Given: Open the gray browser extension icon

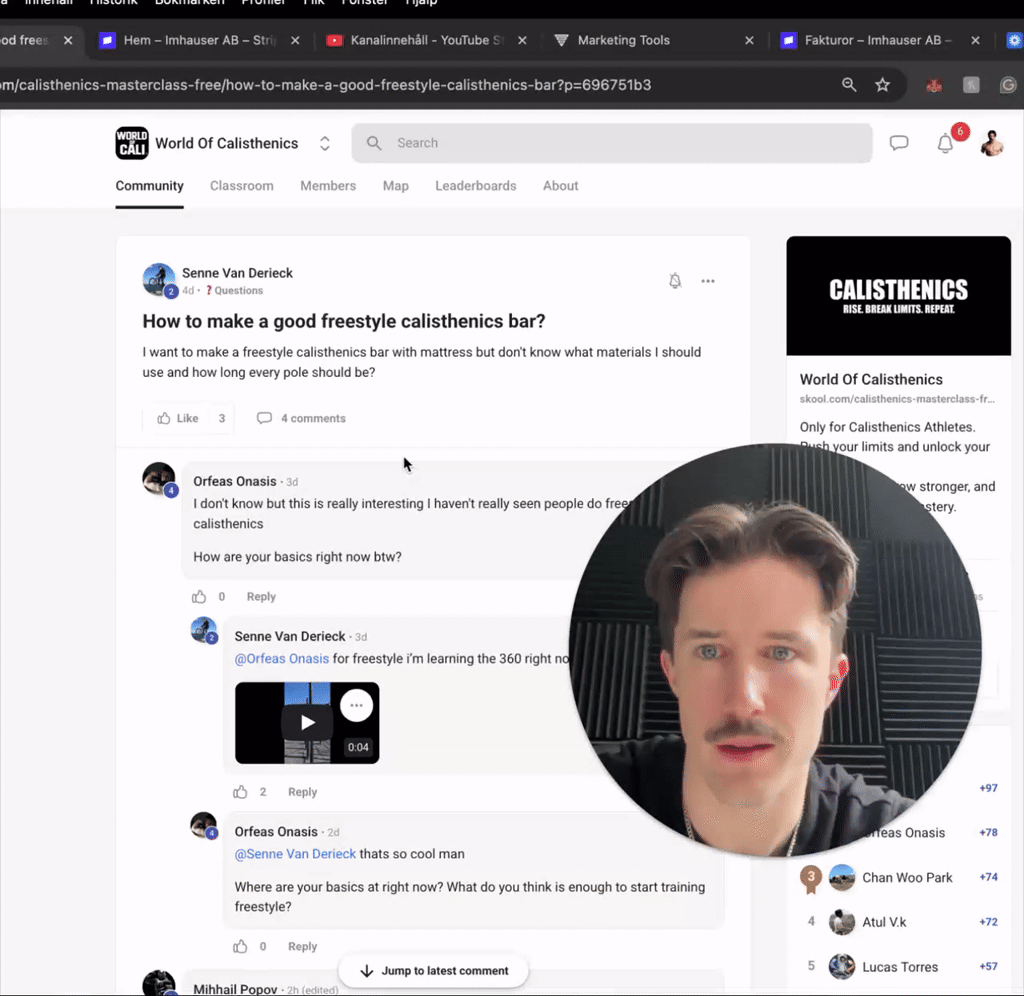Looking at the screenshot, I should point(971,85).
